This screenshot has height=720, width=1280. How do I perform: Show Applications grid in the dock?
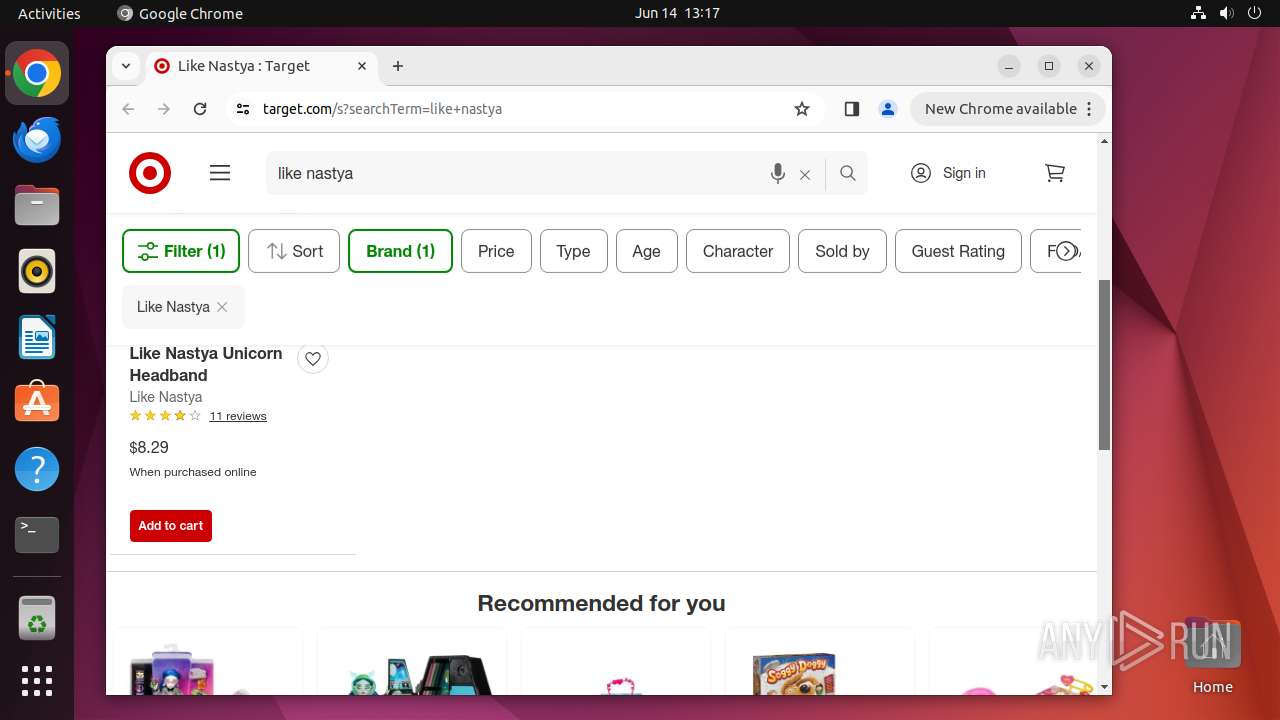(x=37, y=681)
